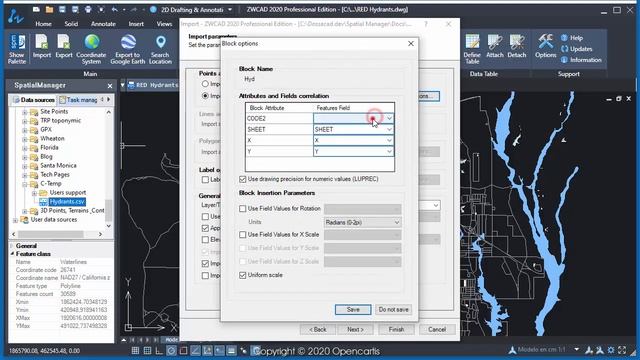Expand the Santa Monica tree folder
This screenshot has height=360, width=640.
pos(24,166)
